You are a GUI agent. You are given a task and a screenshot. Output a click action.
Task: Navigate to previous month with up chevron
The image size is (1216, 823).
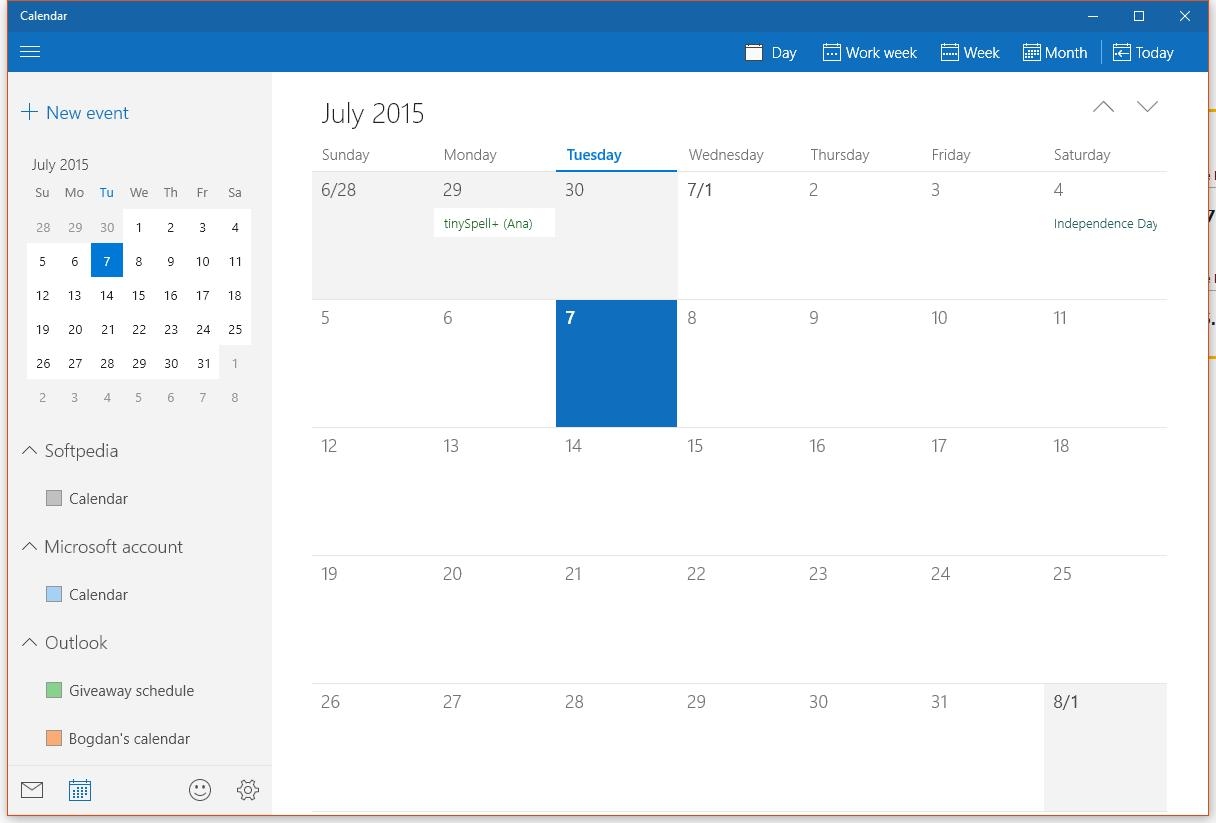1103,106
